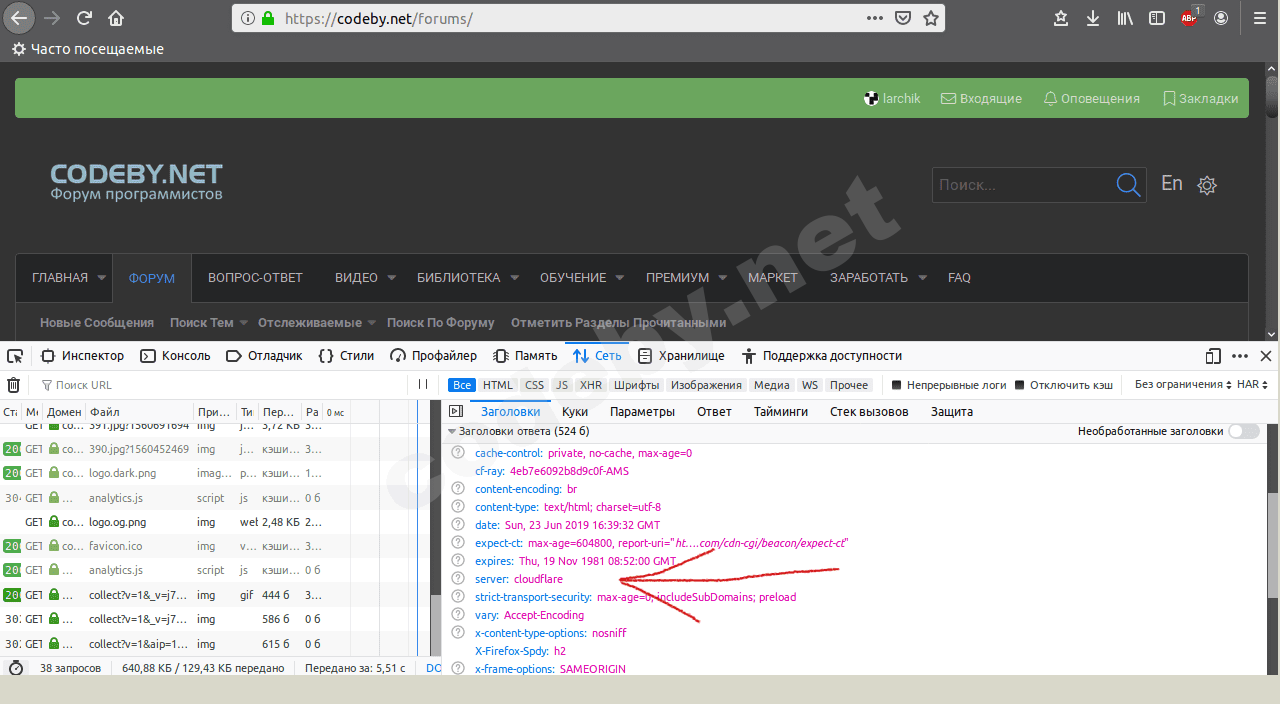
Task: Click the help icon beside server header
Action: pyautogui.click(x=458, y=579)
